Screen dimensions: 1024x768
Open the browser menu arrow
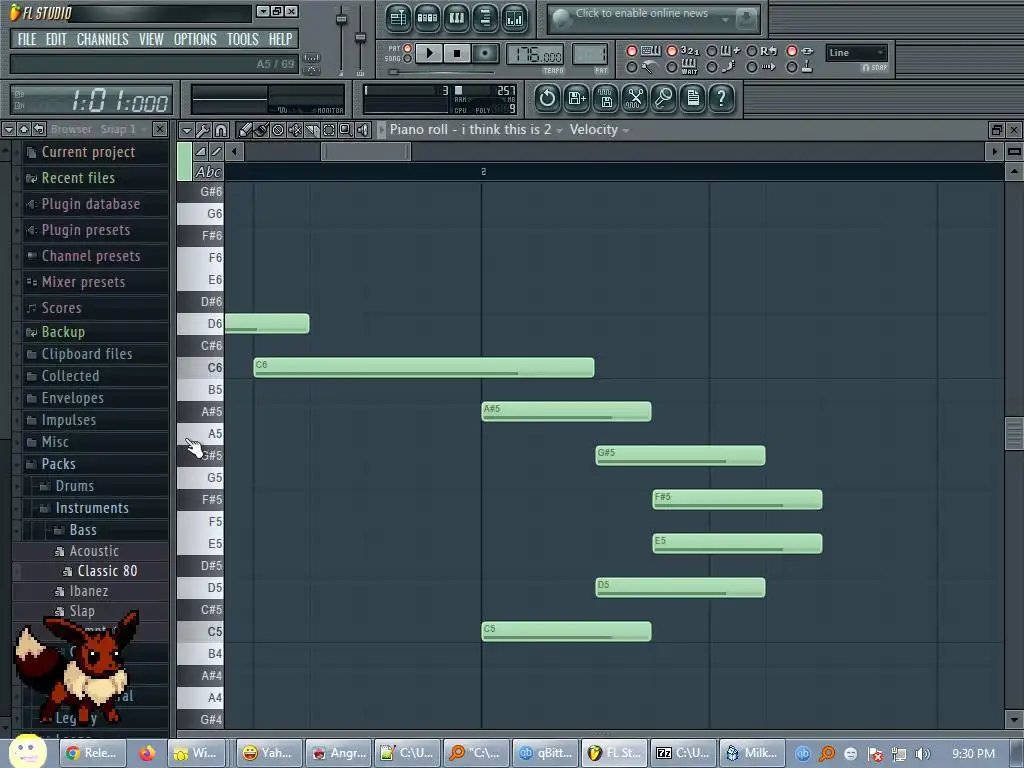point(8,129)
